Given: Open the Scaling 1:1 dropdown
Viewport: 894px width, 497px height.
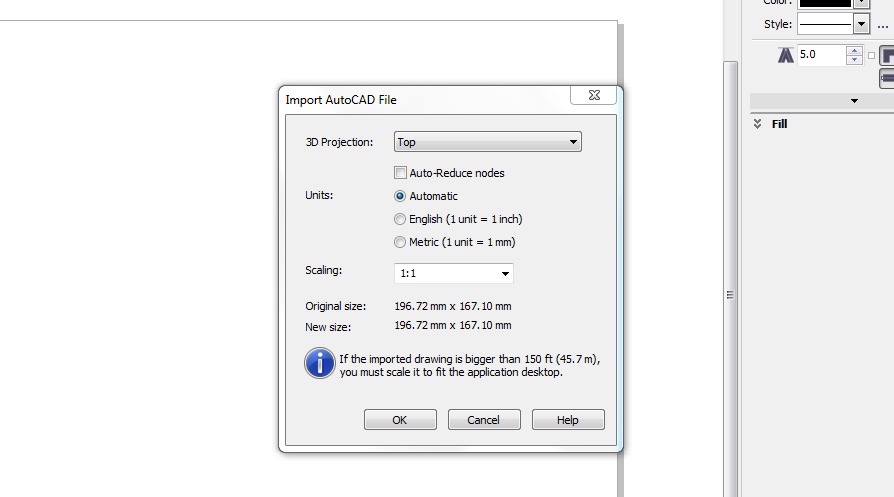Looking at the screenshot, I should (x=454, y=274).
